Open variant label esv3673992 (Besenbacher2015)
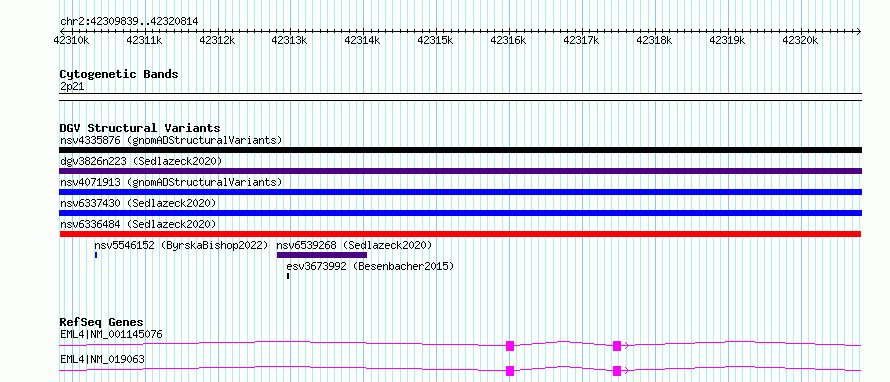The image size is (890, 382). point(370,266)
